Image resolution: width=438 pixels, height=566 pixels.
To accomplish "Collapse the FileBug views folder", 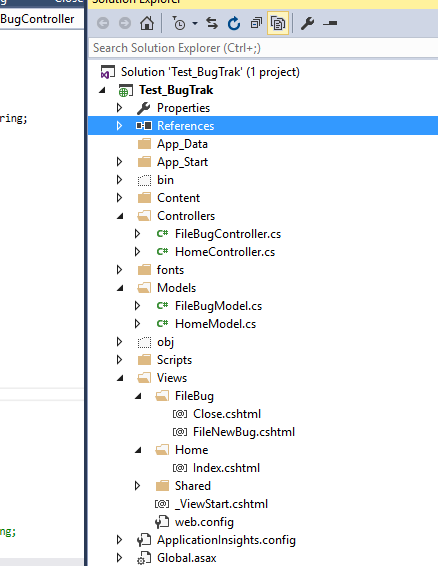I will pyautogui.click(x=138, y=396).
